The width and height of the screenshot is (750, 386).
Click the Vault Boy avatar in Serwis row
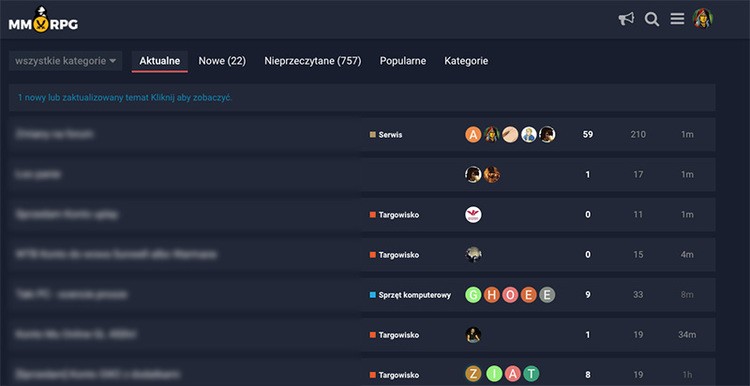coord(529,135)
